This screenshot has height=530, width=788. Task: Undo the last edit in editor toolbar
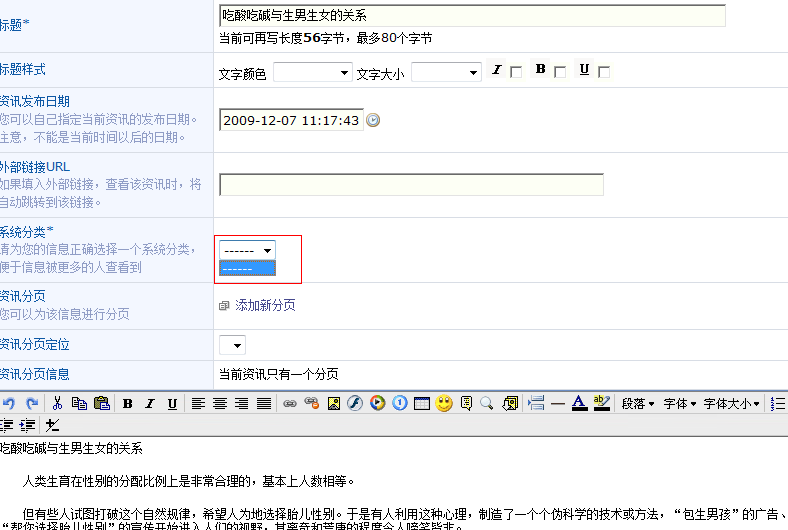(x=9, y=403)
